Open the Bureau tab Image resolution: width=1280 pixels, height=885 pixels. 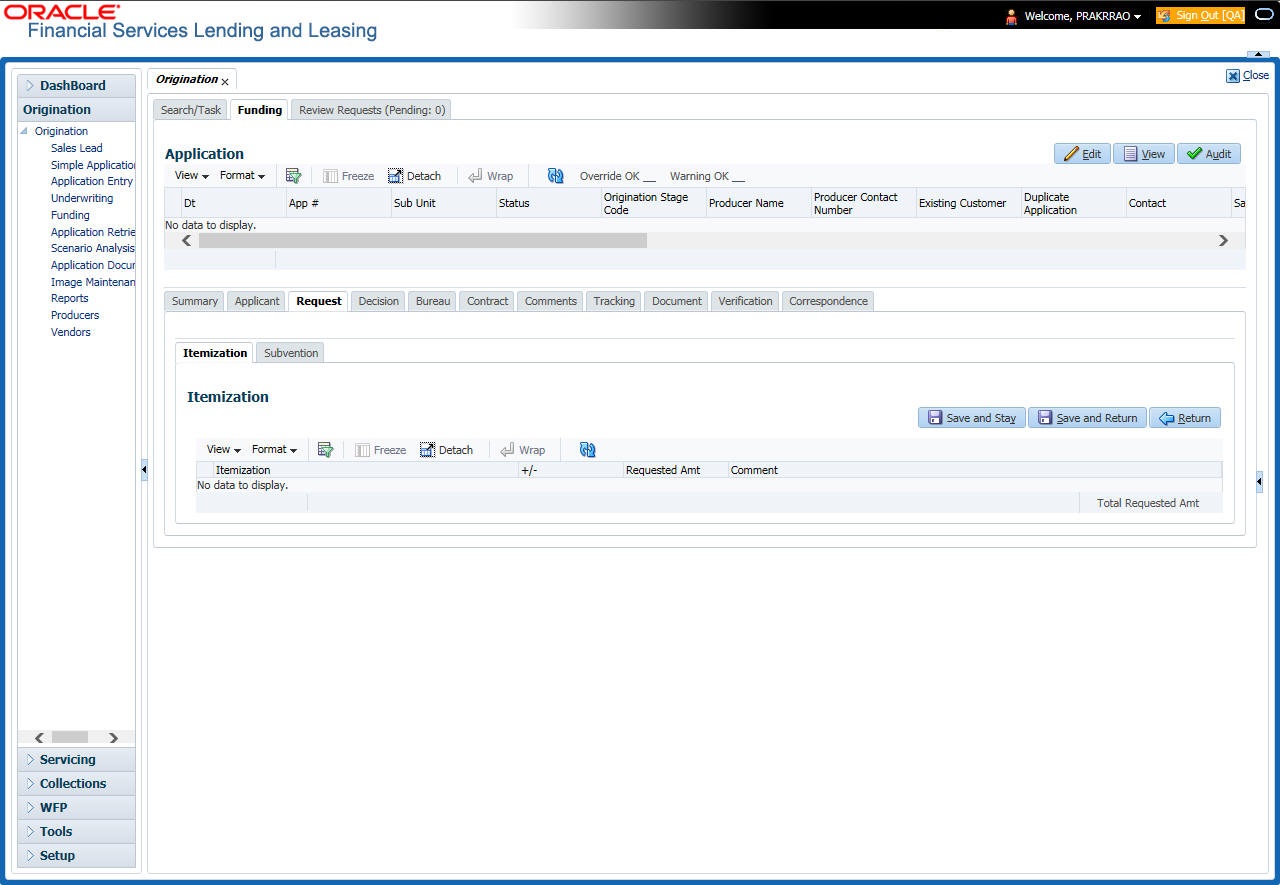[x=433, y=301]
